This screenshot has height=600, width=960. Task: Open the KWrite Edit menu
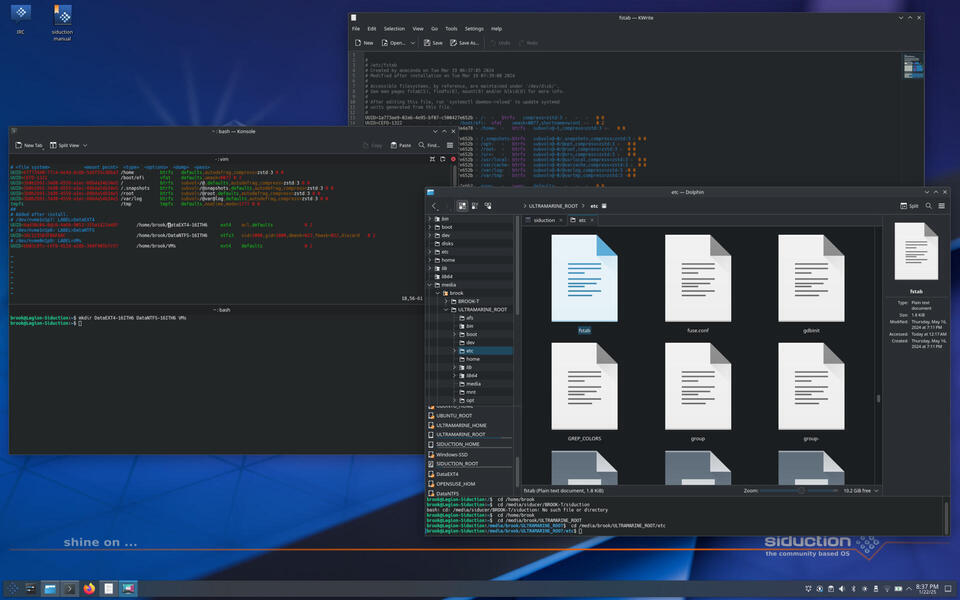(x=372, y=29)
